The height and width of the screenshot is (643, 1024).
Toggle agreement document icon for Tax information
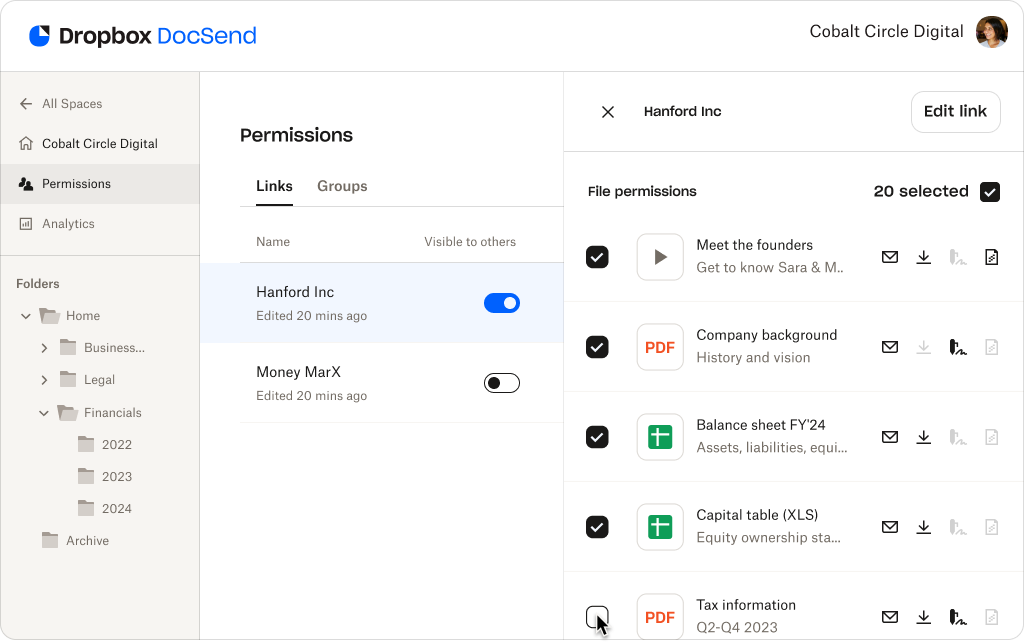tap(991, 618)
